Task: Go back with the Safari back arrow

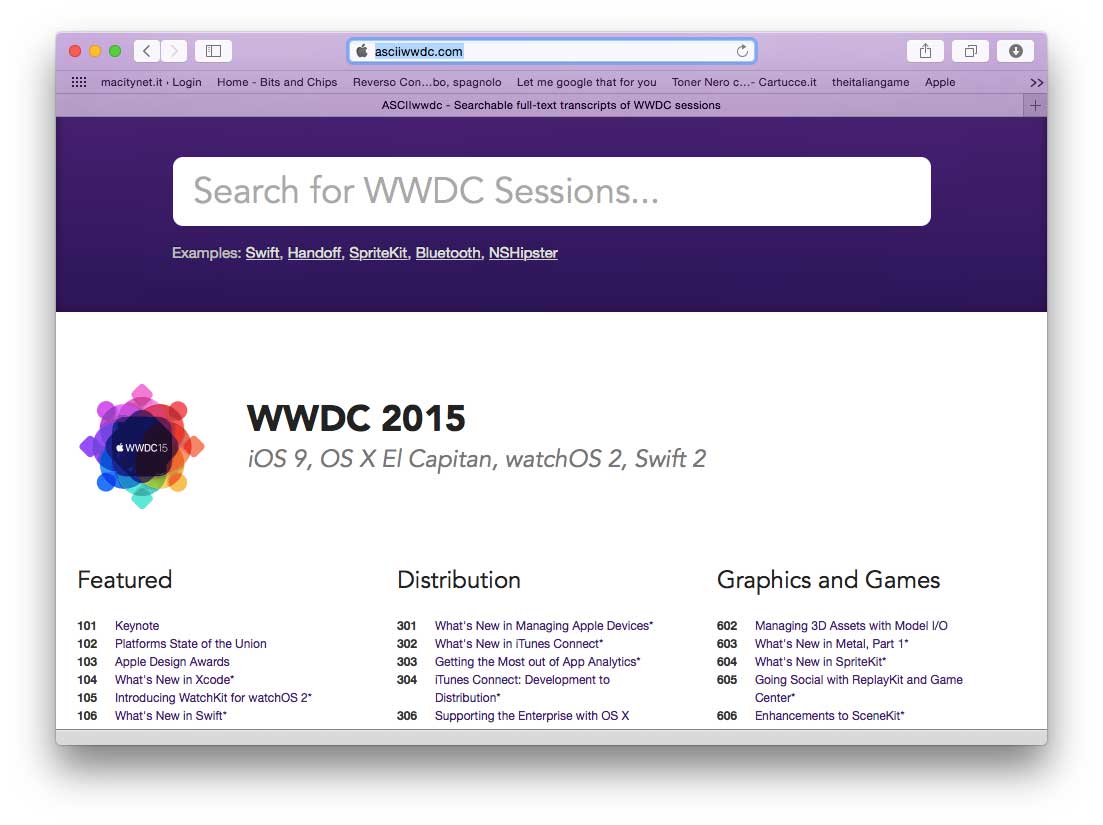Action: pos(146,51)
